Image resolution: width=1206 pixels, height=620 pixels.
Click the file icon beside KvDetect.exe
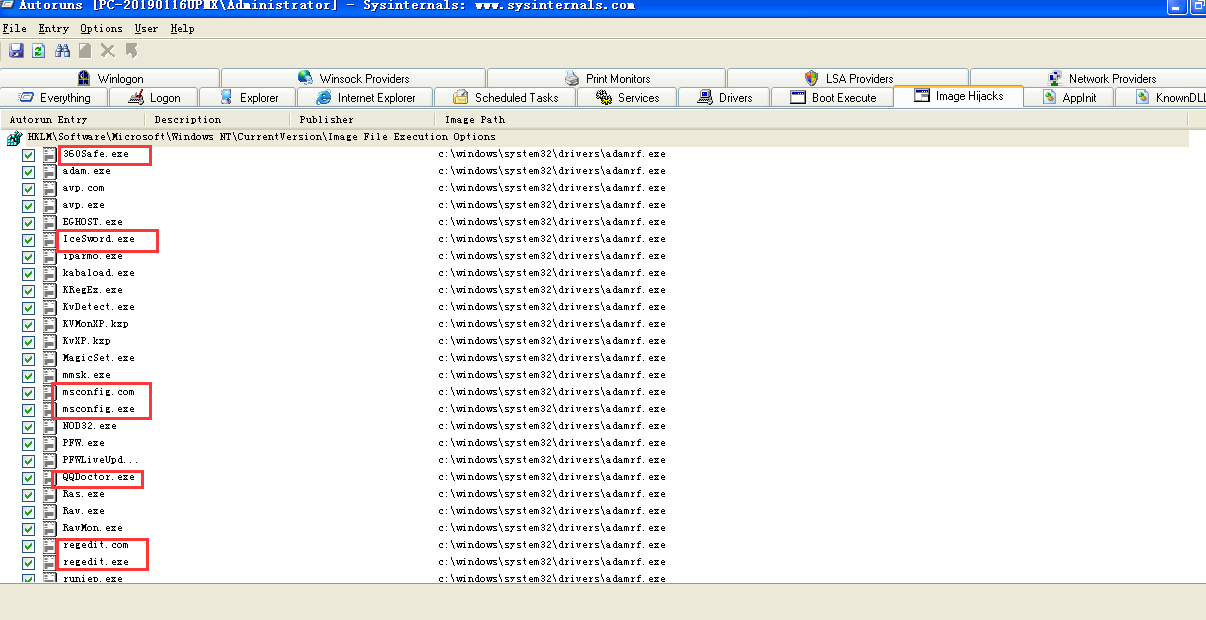(x=49, y=308)
